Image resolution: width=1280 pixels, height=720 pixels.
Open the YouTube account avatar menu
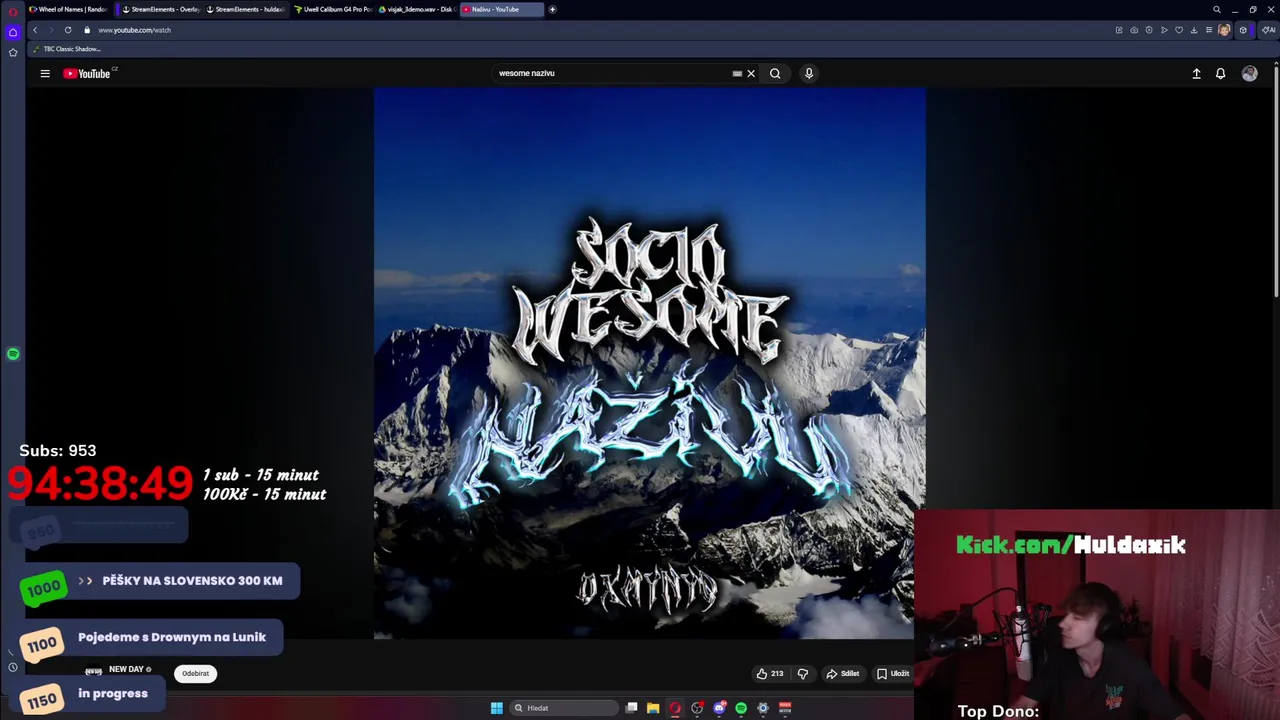(x=1249, y=73)
